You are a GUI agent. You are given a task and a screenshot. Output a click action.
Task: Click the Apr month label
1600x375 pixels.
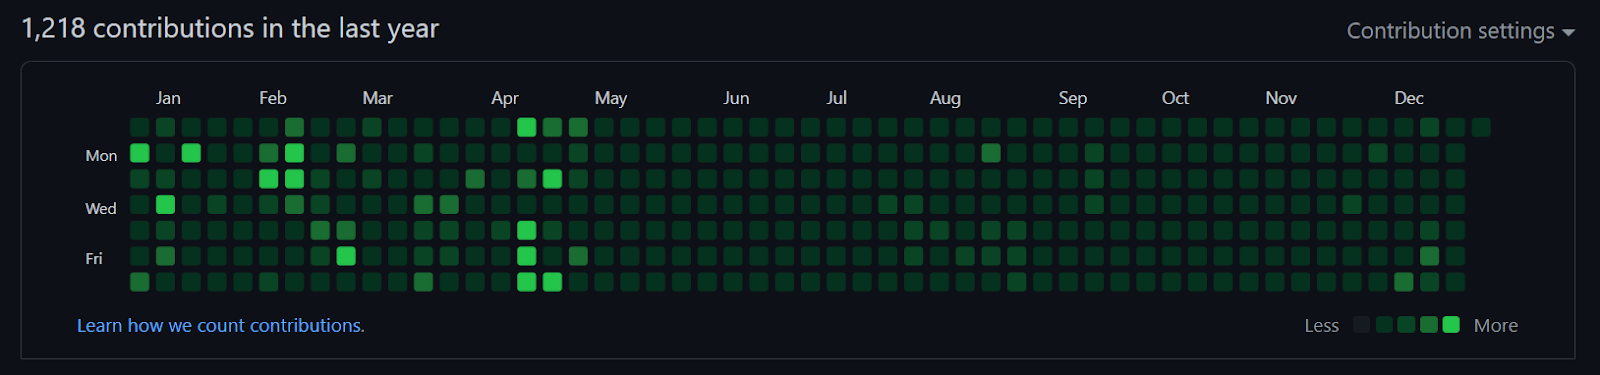click(x=505, y=98)
